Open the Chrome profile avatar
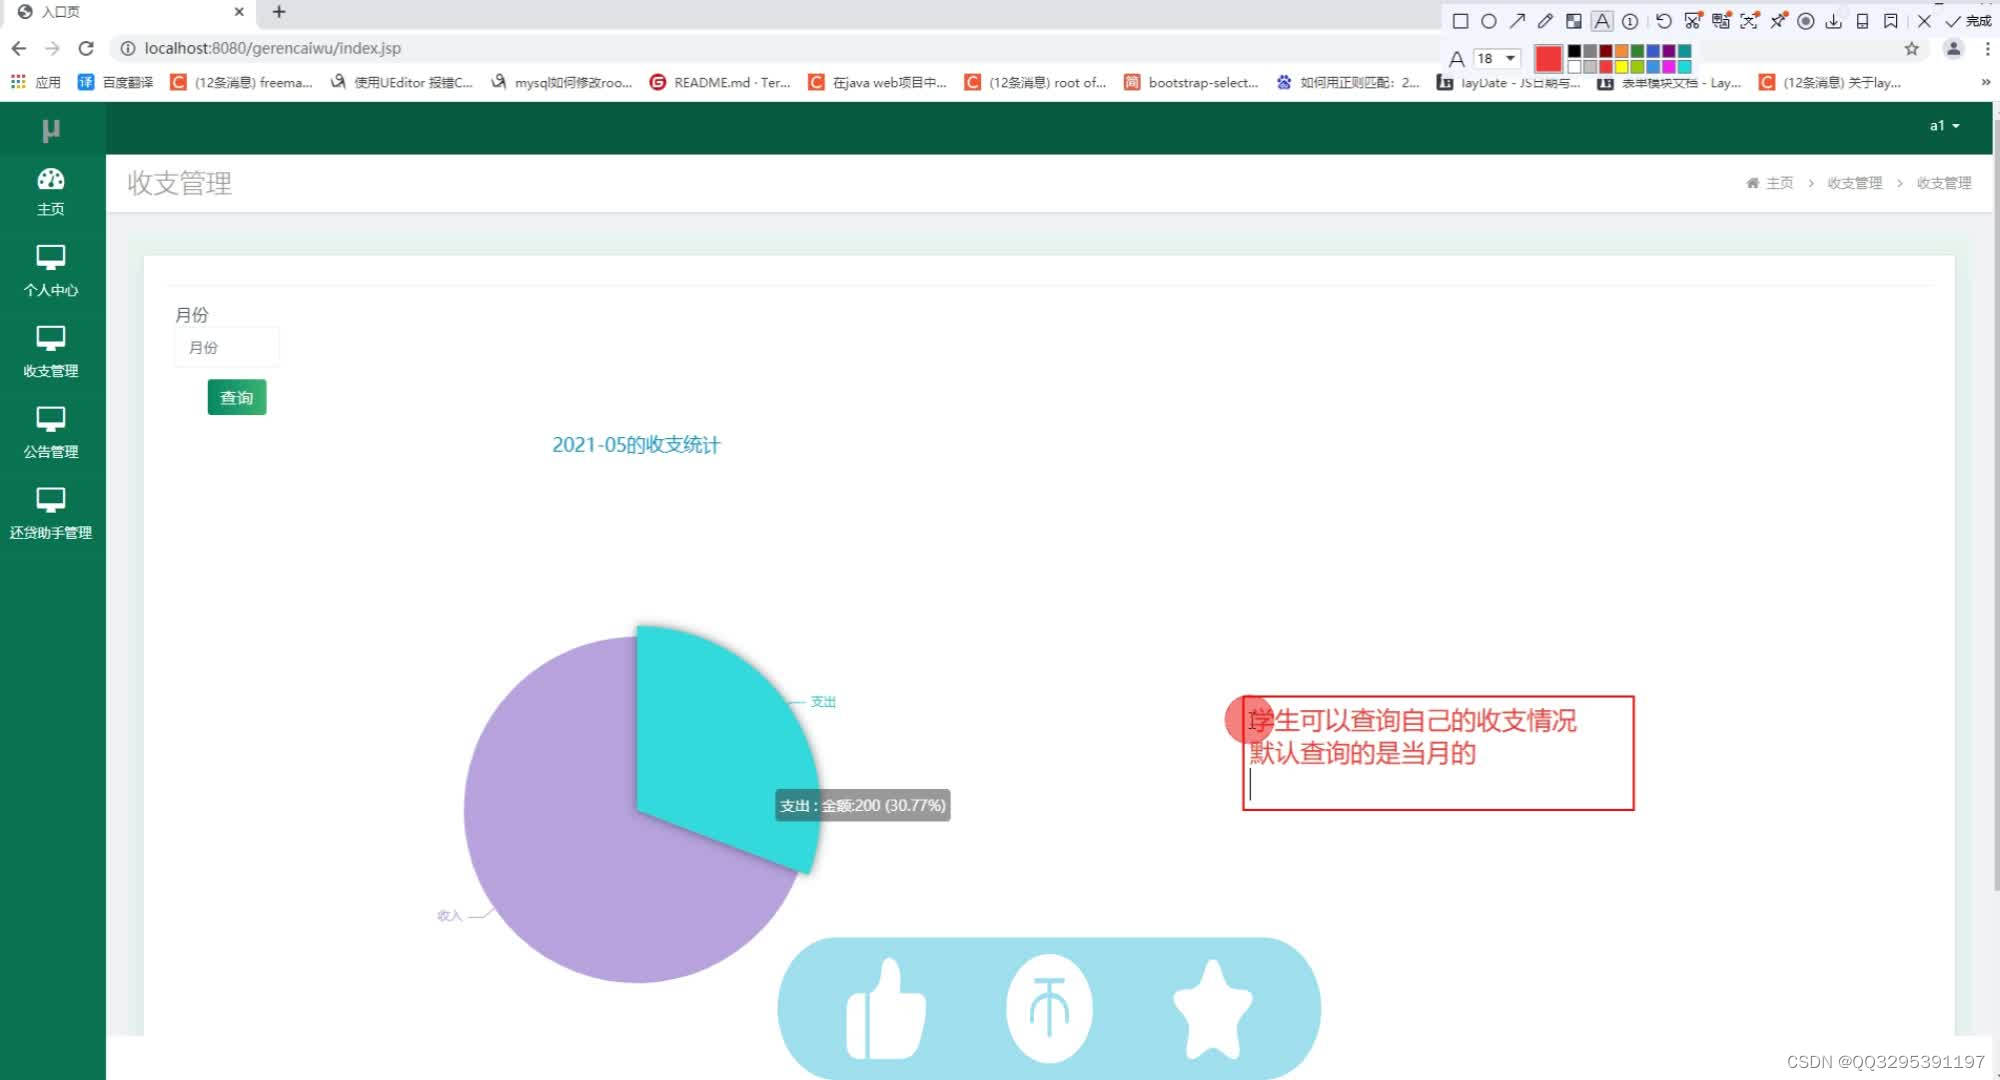Image resolution: width=2000 pixels, height=1080 pixels. [1953, 48]
